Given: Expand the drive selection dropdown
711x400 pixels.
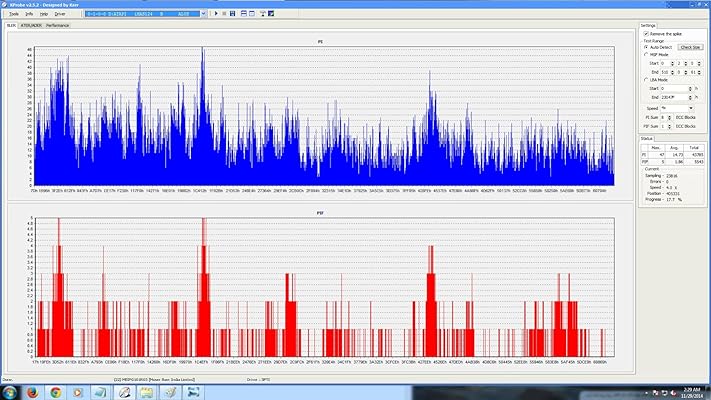Looking at the screenshot, I should 203,14.
